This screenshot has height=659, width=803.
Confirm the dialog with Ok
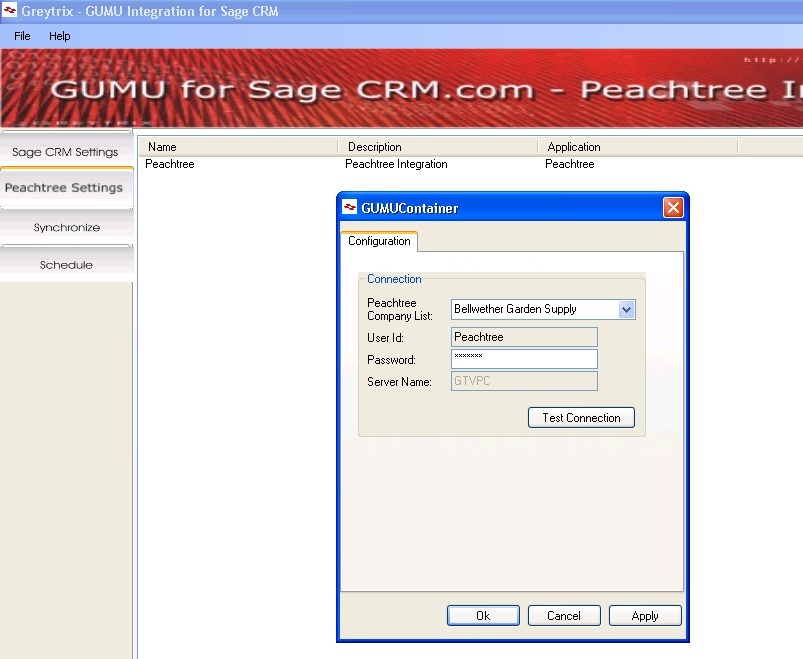(x=483, y=615)
